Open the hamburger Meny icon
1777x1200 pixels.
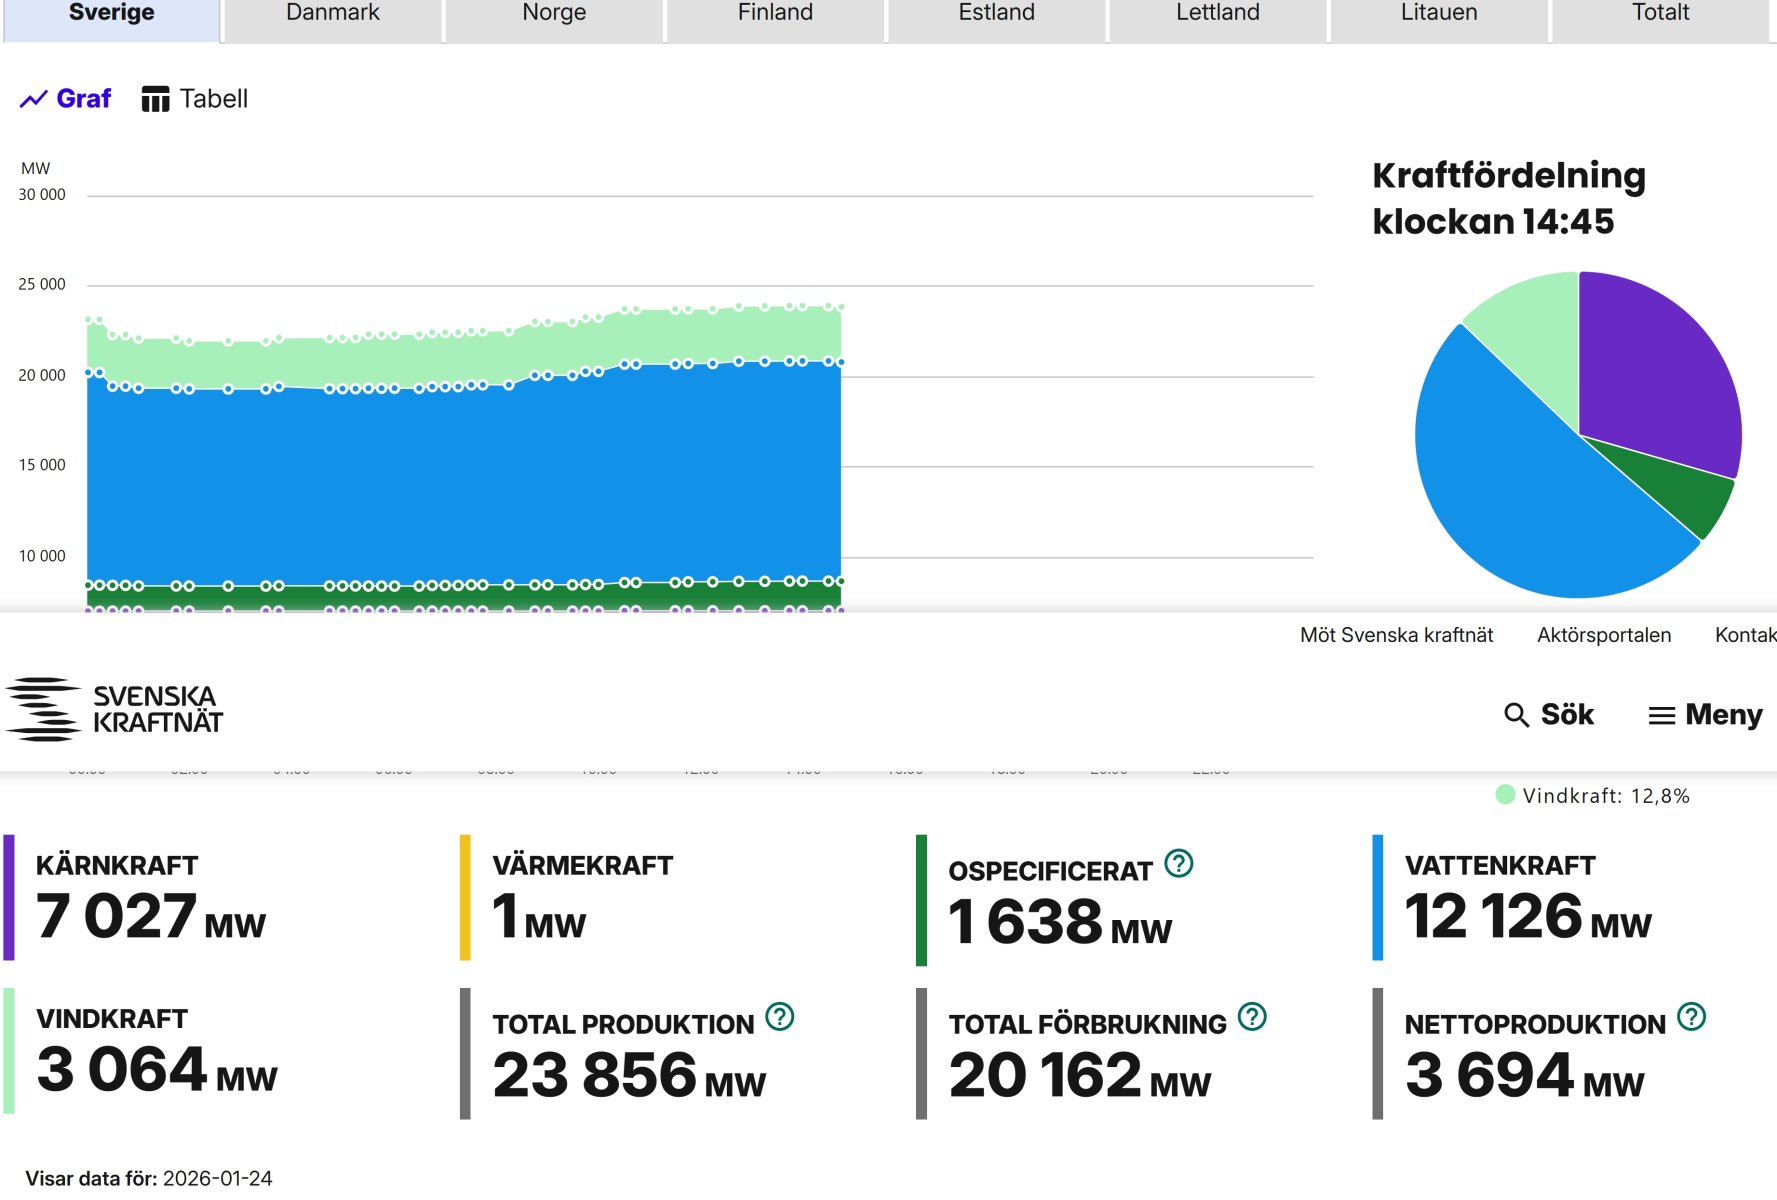1661,716
